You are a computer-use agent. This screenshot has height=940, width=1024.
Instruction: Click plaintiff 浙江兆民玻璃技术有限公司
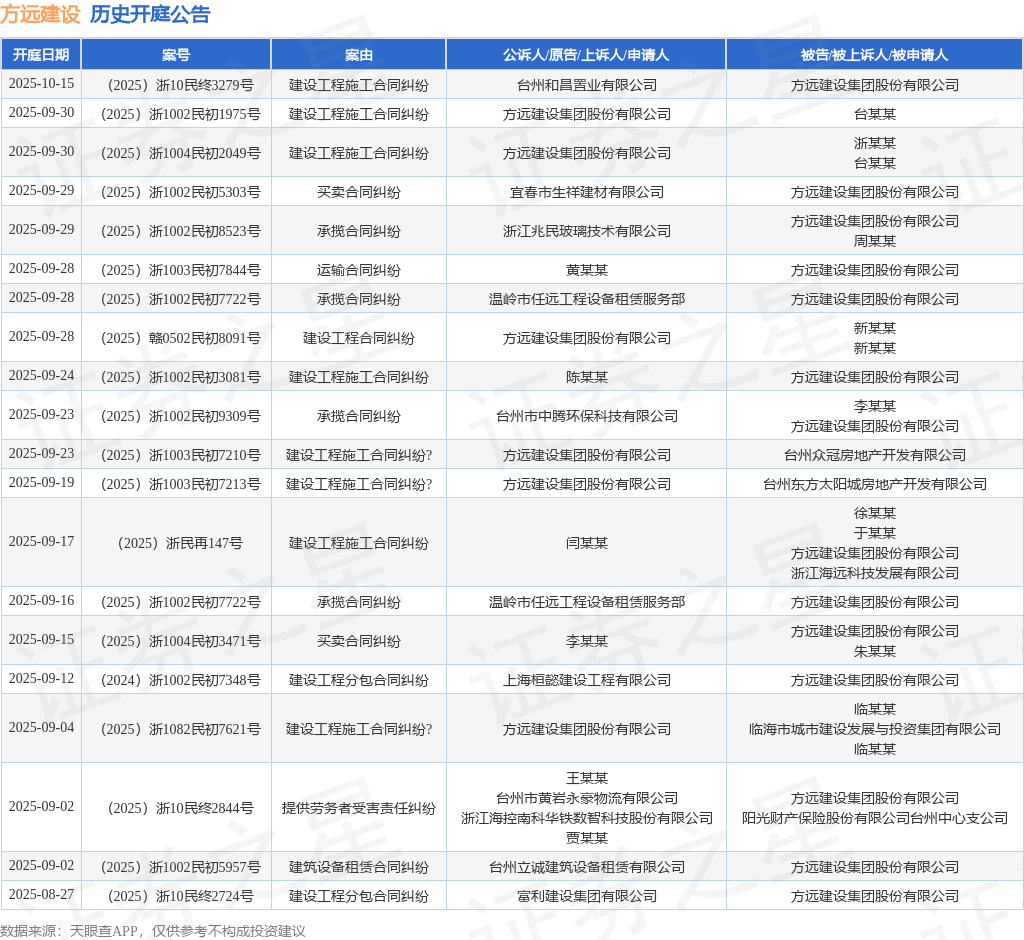586,231
